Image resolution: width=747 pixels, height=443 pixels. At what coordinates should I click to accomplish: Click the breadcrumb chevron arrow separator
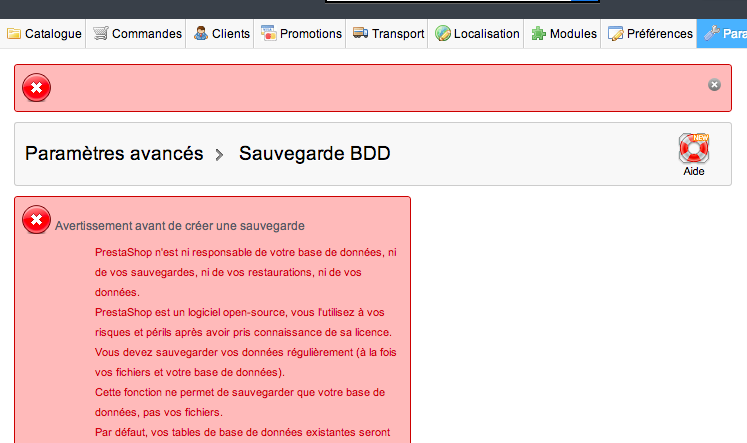[219, 155]
